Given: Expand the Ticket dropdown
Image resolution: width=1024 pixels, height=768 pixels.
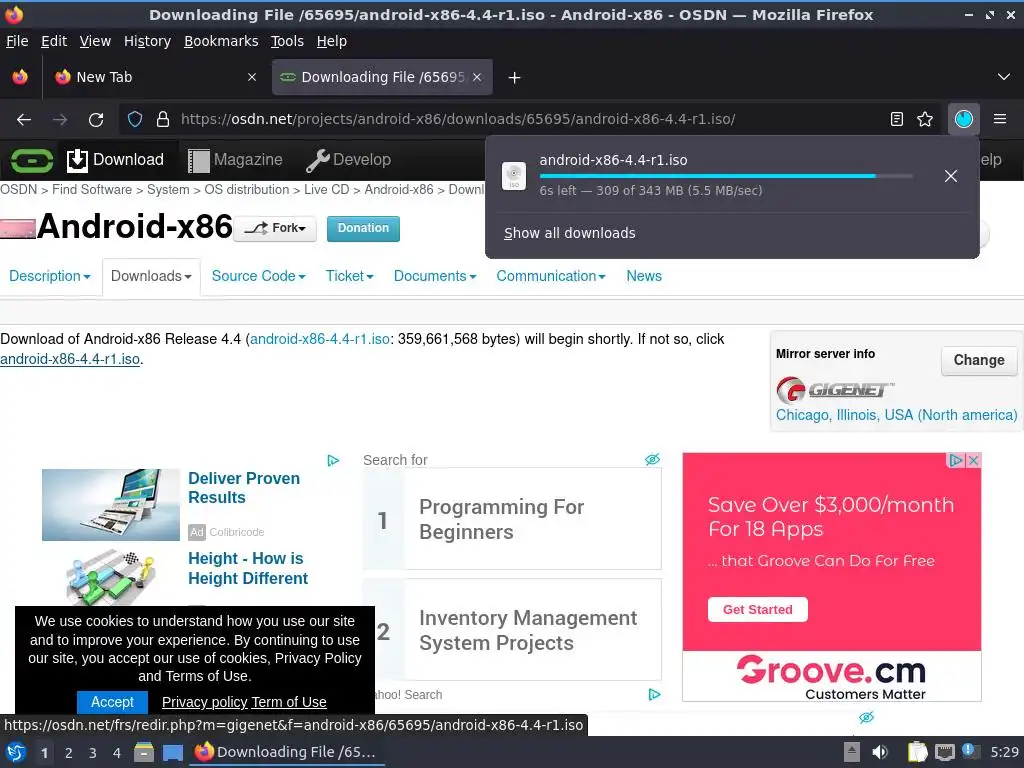Looking at the screenshot, I should point(349,276).
